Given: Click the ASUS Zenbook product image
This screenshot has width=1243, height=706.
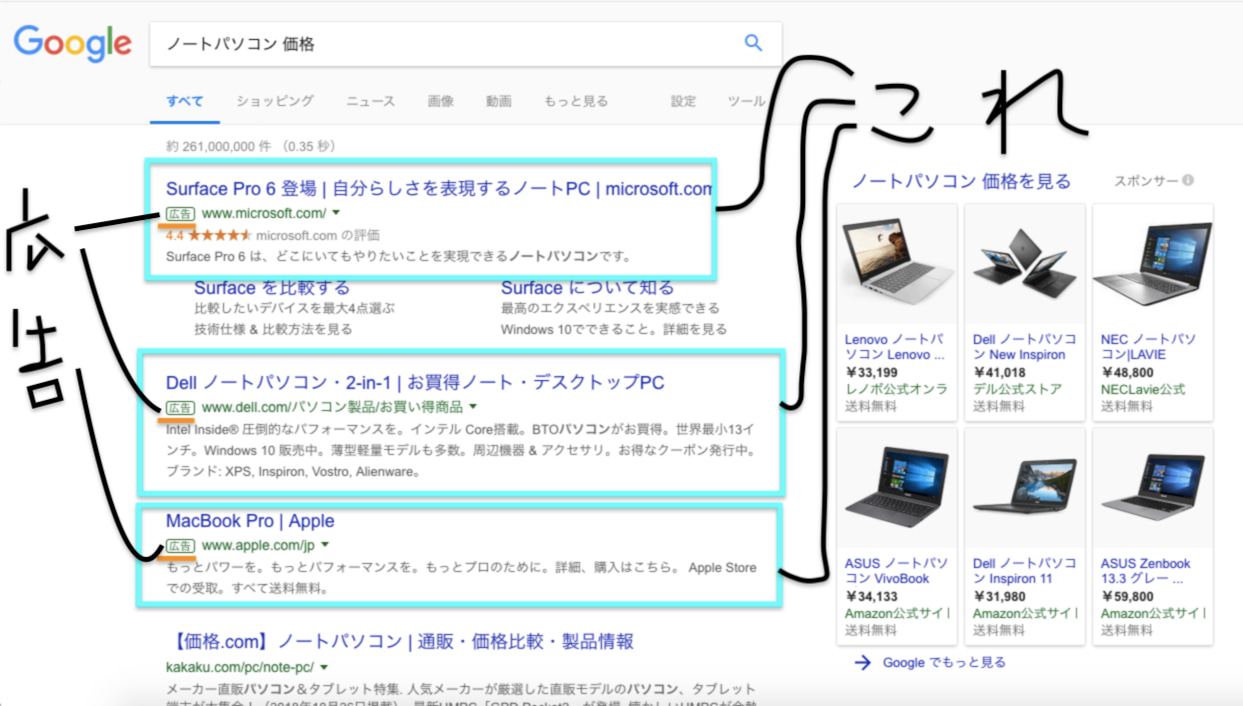Looking at the screenshot, I should tap(1152, 489).
